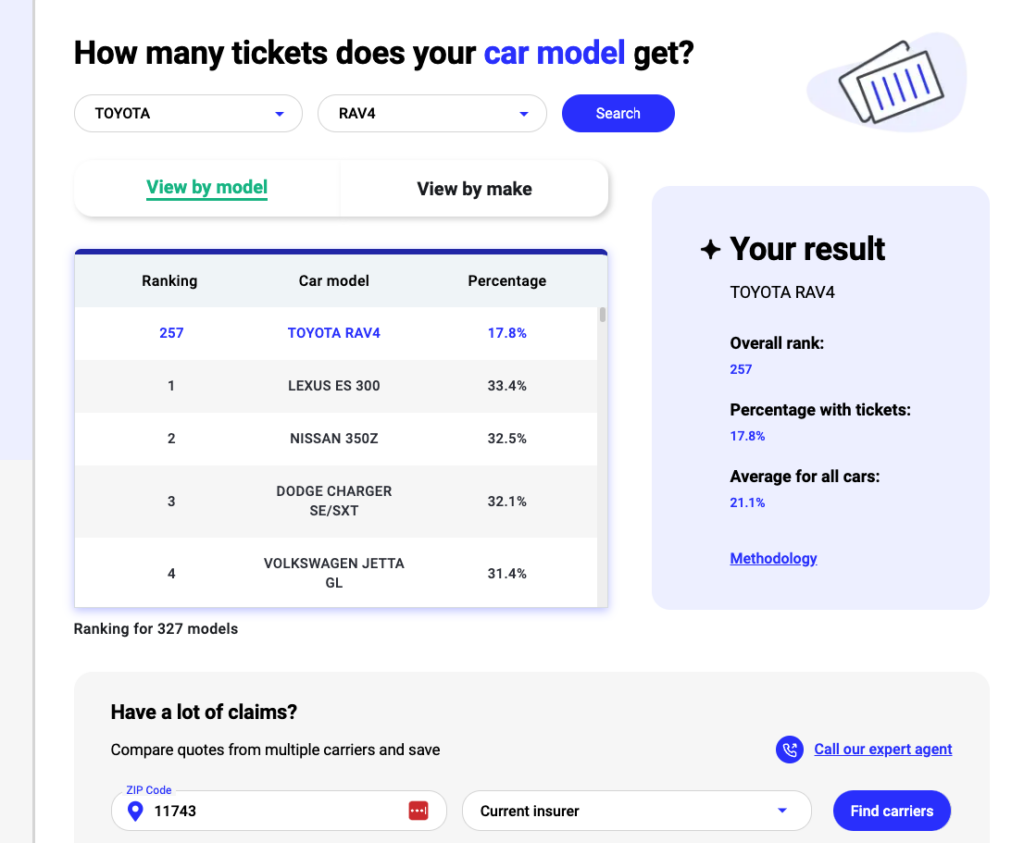Click the location pin icon in ZIP field
The image size is (1024, 843).
tap(136, 811)
